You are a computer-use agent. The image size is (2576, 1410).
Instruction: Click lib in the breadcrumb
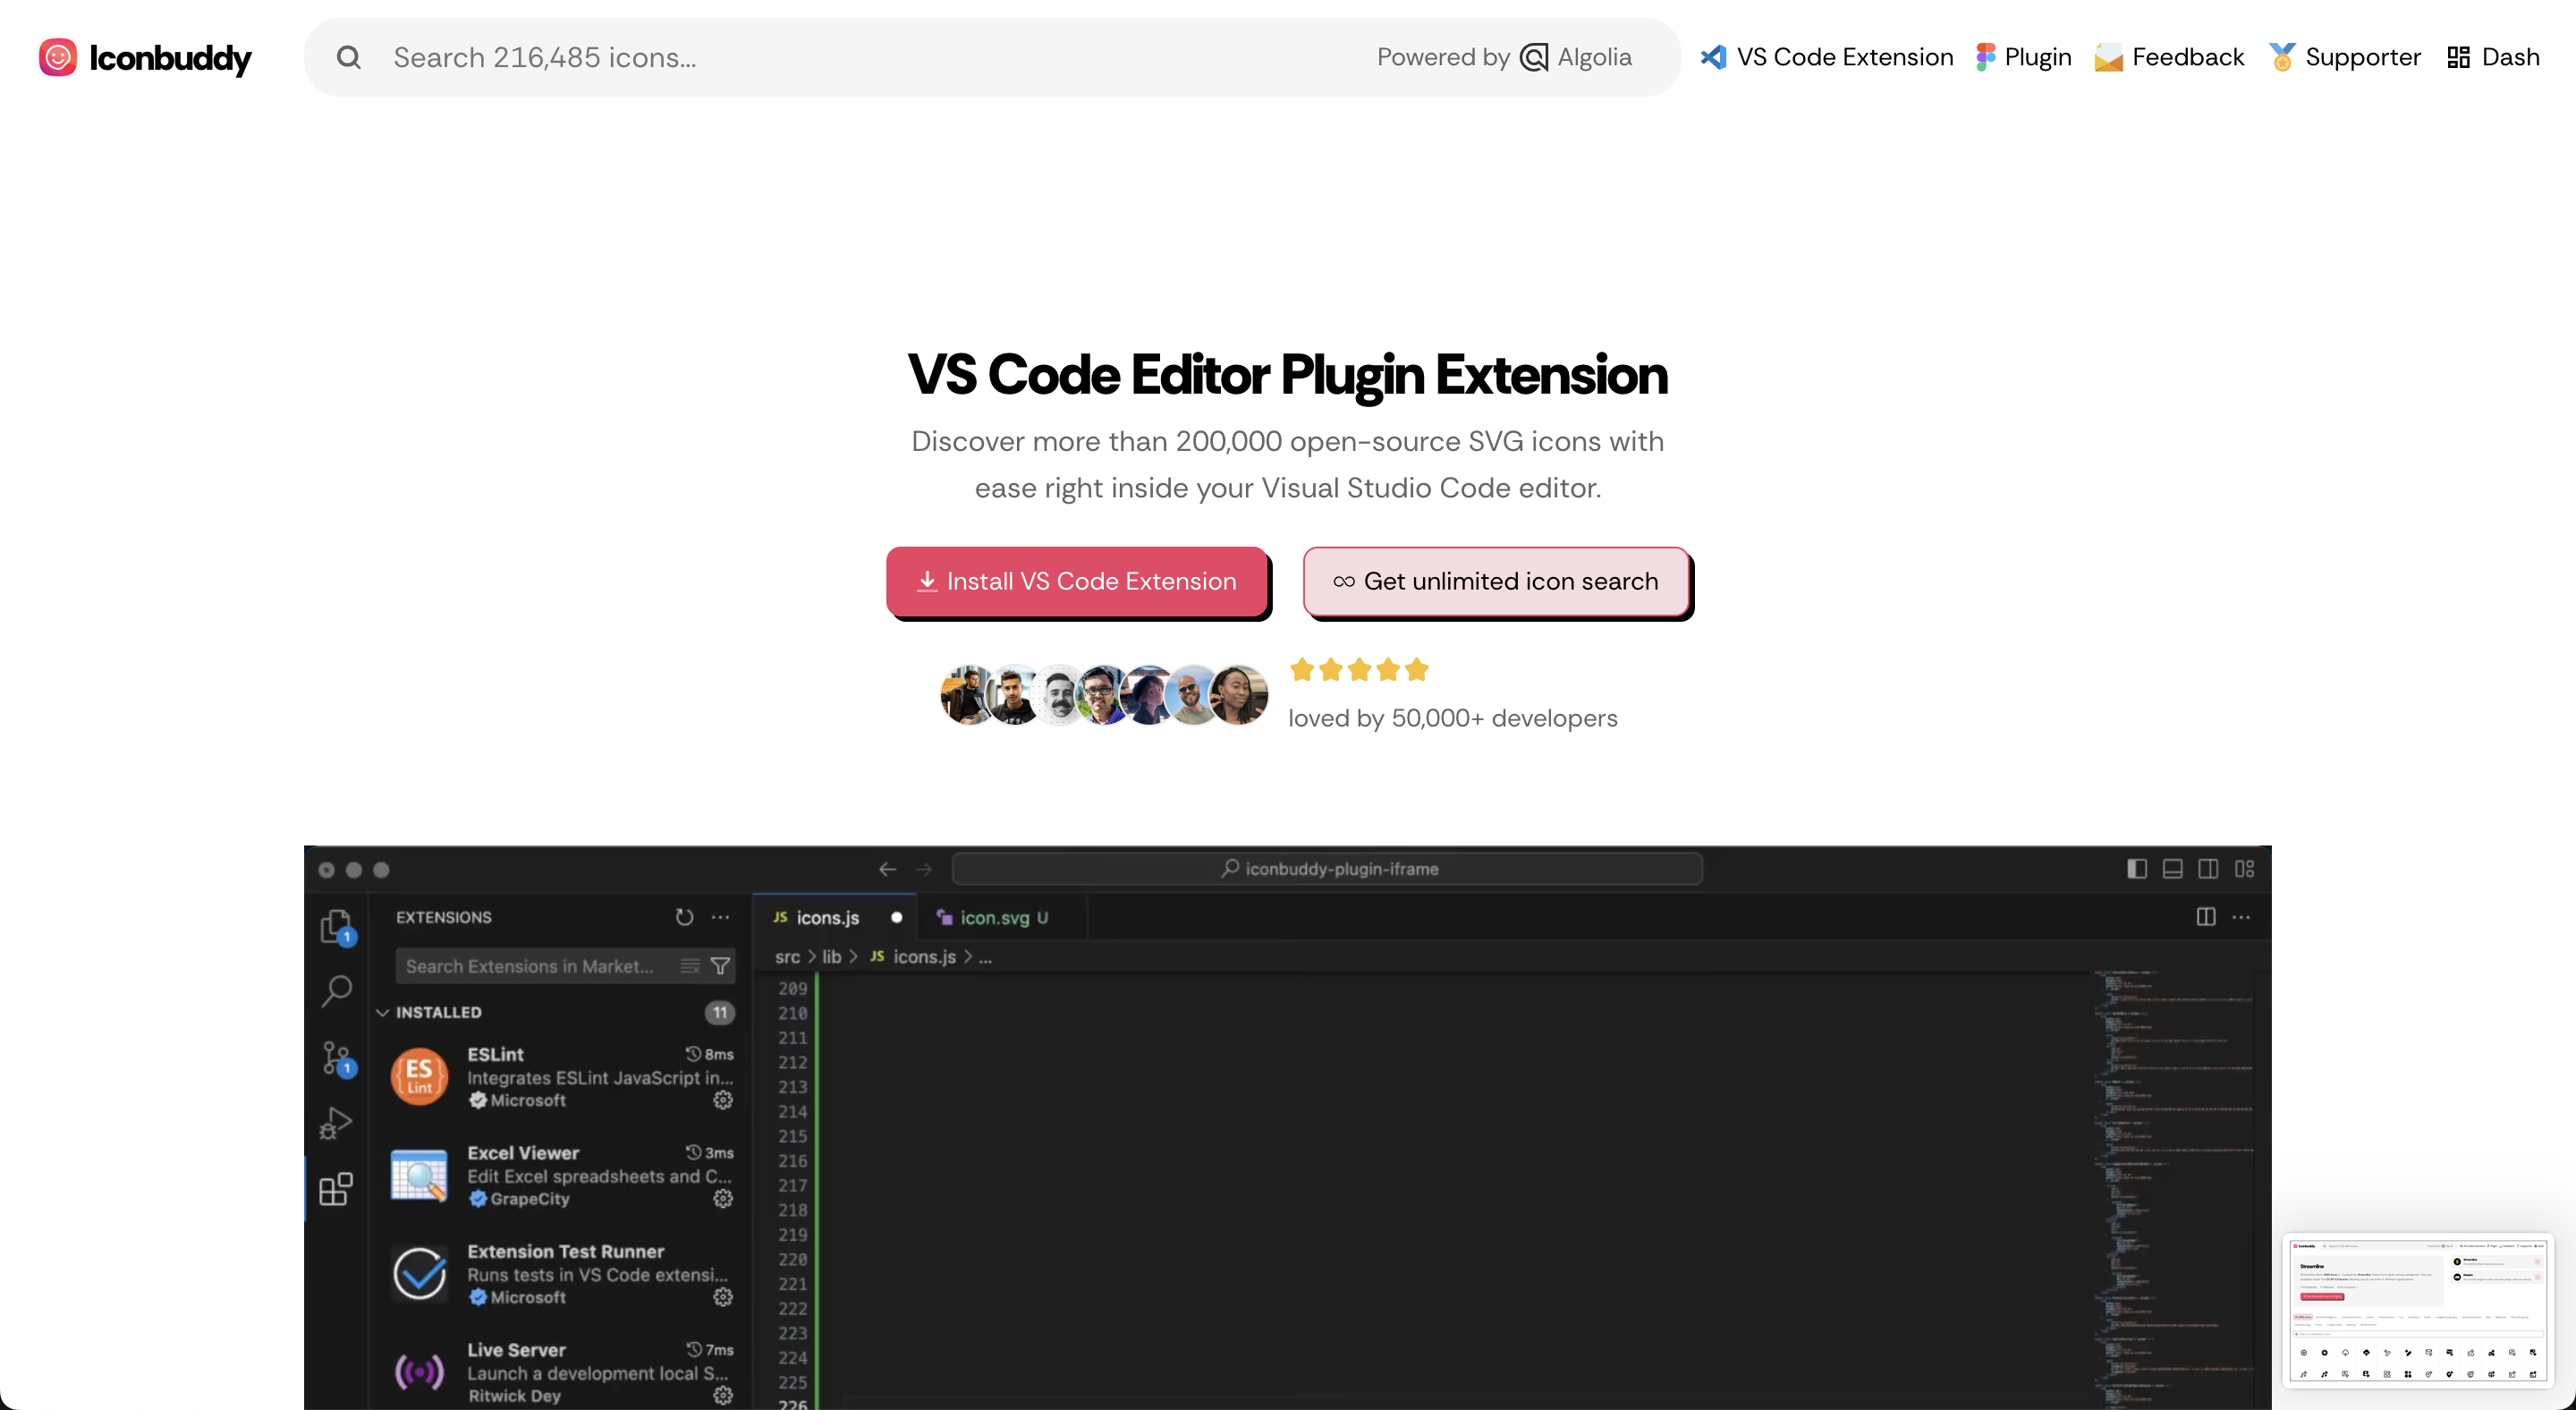(831, 957)
